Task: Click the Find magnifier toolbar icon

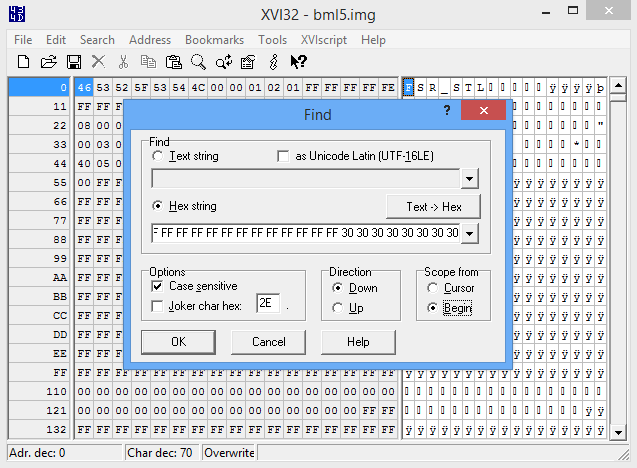Action: click(198, 62)
